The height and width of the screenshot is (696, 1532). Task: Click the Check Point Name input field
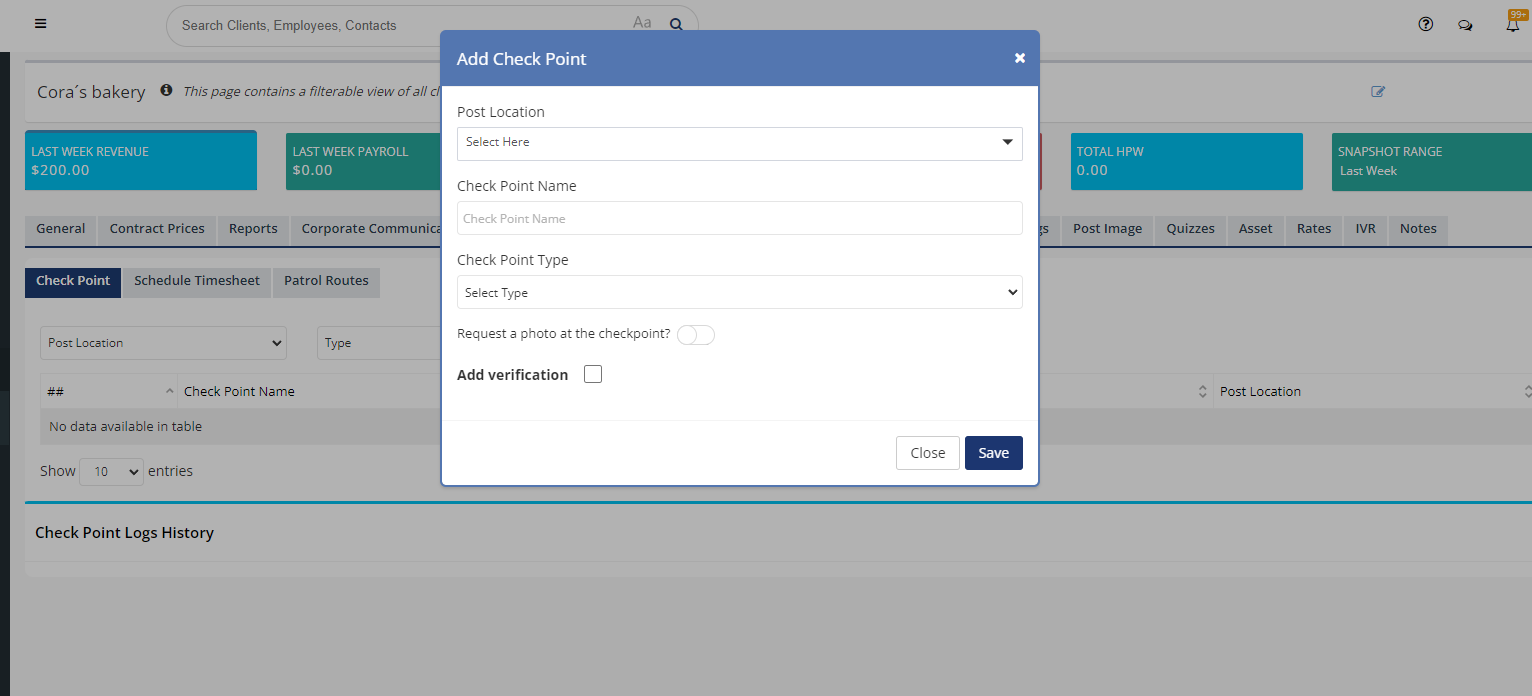pyautogui.click(x=739, y=219)
